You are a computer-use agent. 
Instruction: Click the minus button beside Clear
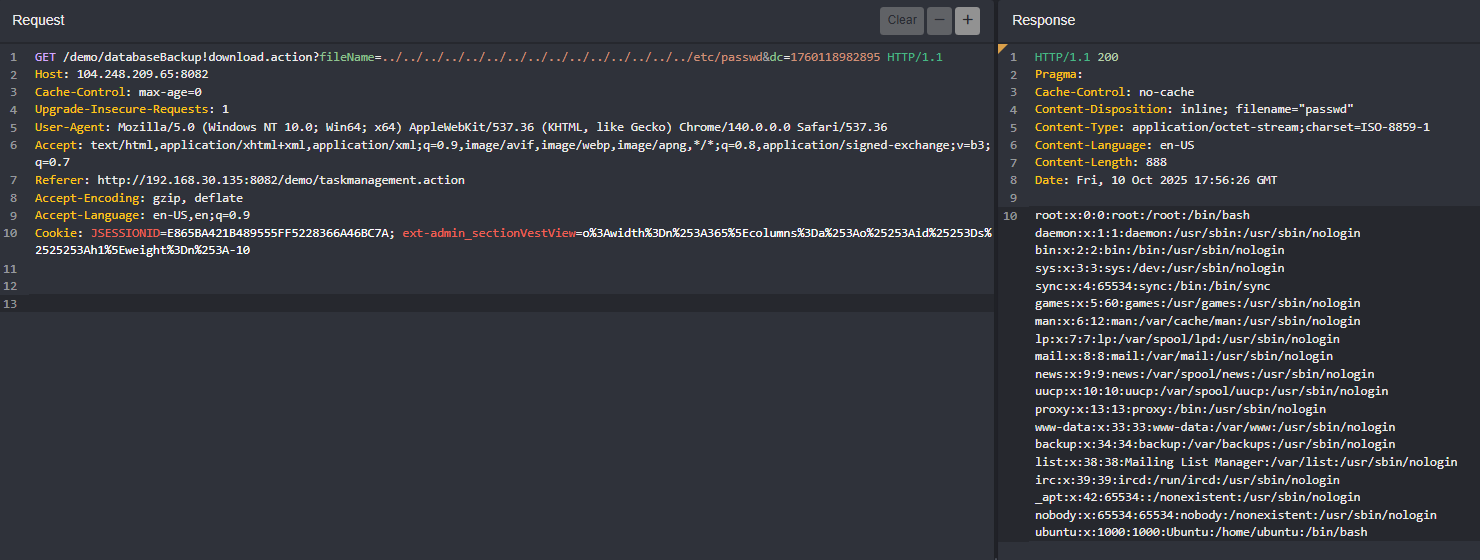click(940, 20)
